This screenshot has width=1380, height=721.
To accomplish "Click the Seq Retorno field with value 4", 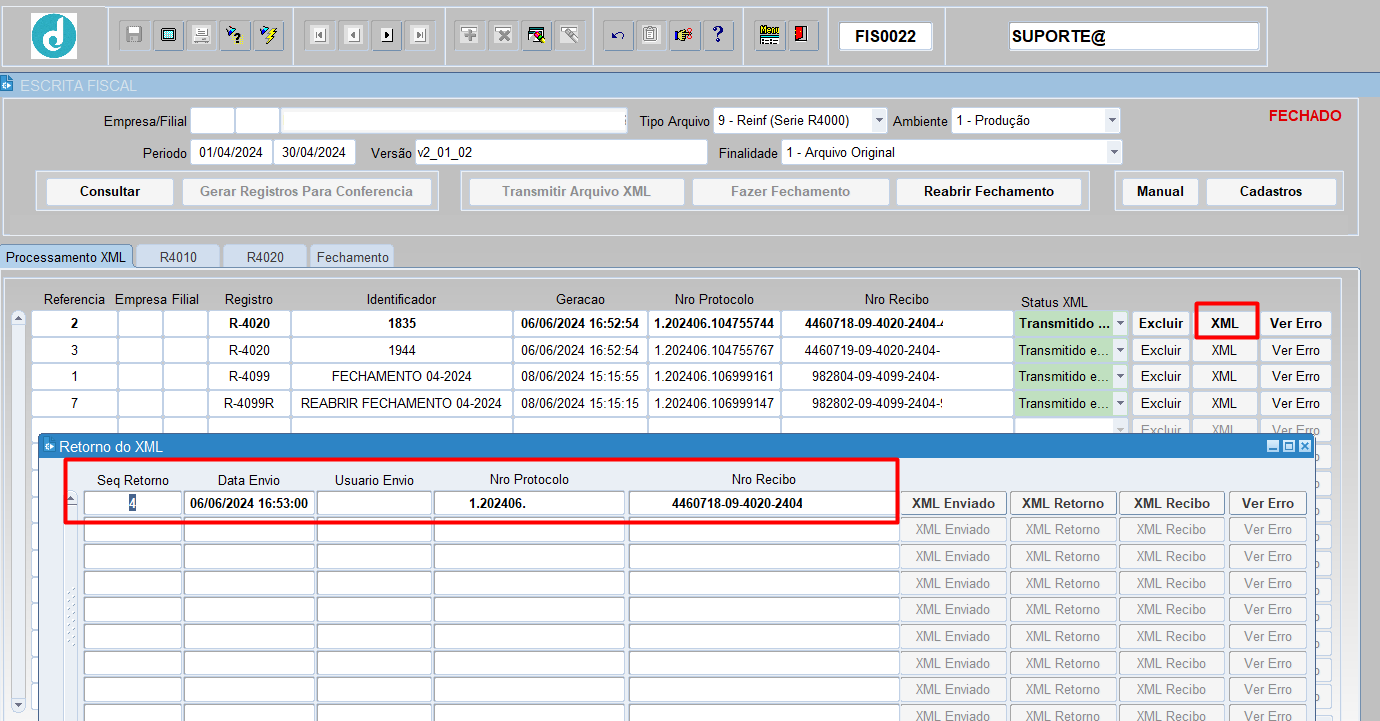I will pos(133,504).
